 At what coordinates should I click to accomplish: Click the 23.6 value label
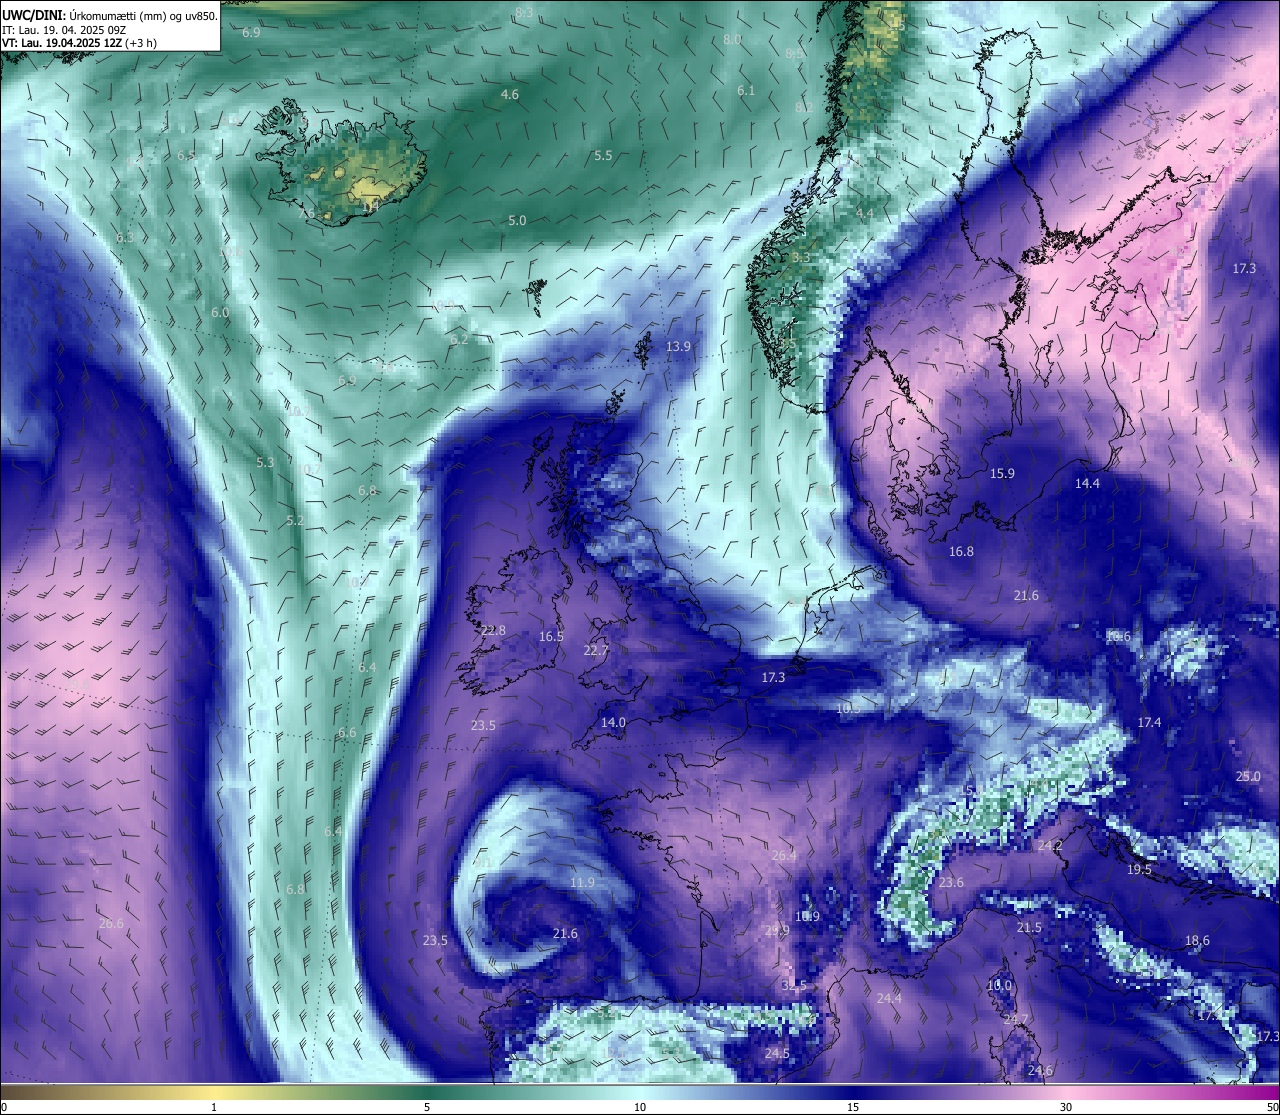click(x=951, y=882)
